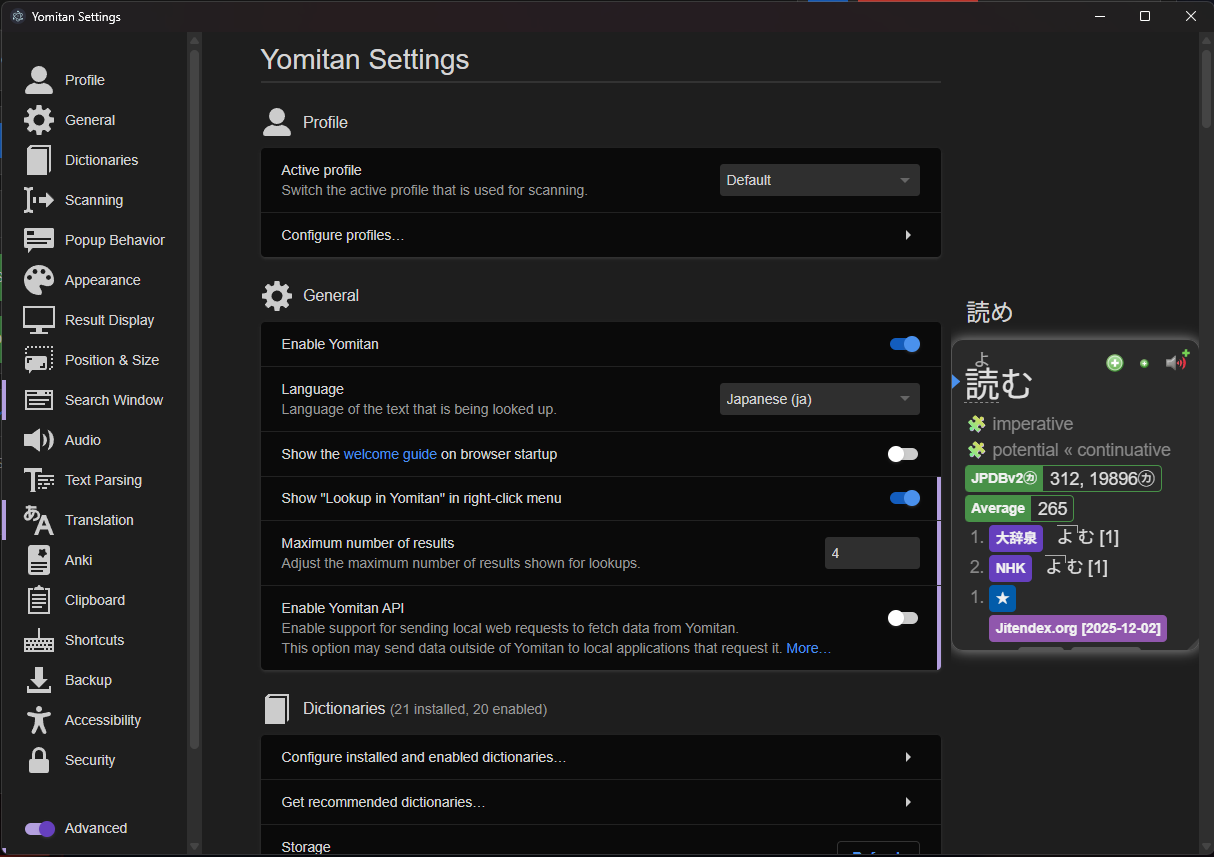Screen dimensions: 1214x857
Task: Open the Language dropdown showing Japanese (ja)
Action: coord(820,399)
